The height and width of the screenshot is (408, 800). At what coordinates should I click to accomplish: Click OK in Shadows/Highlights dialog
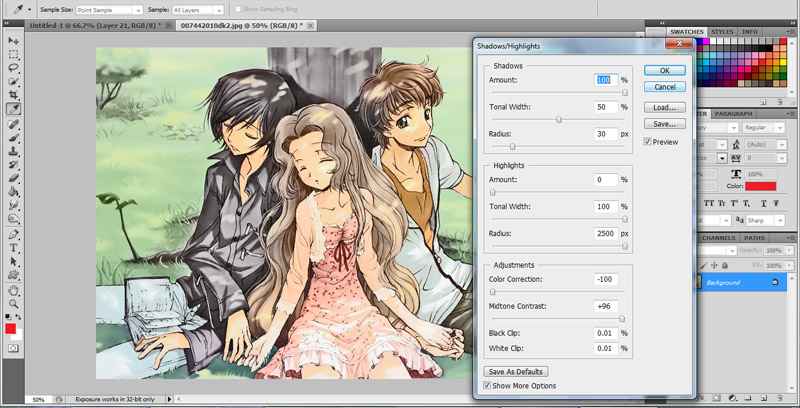pos(664,70)
